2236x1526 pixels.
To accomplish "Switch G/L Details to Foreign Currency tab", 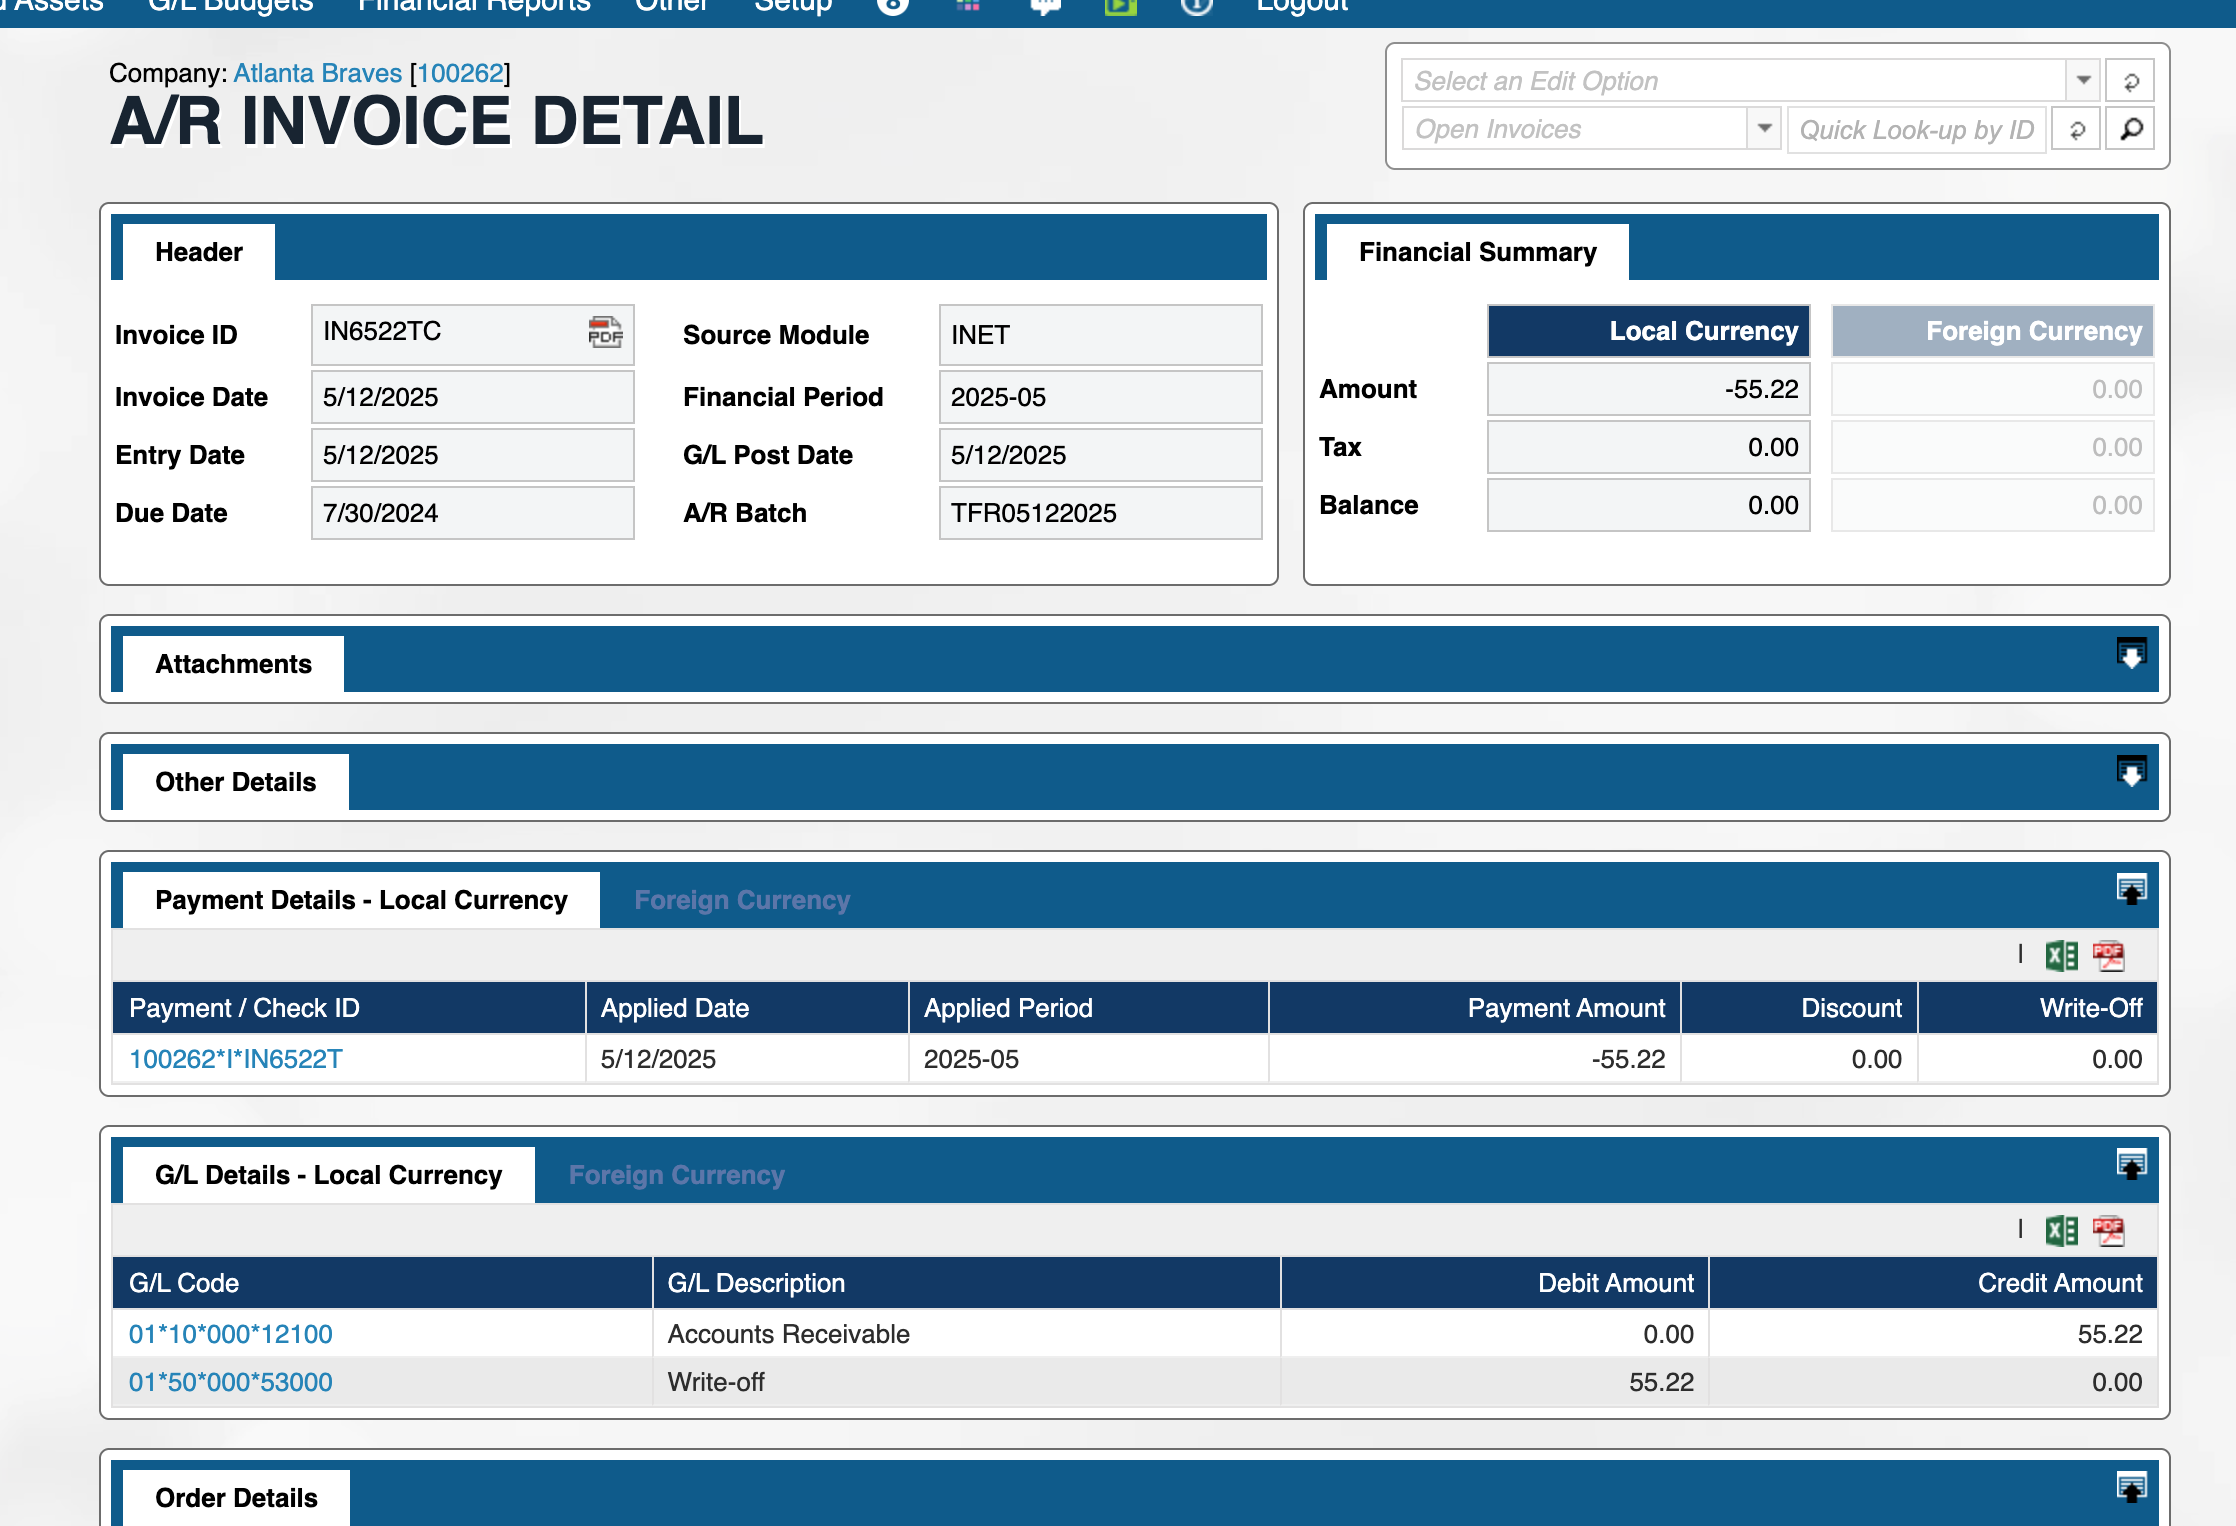I will 676,1175.
